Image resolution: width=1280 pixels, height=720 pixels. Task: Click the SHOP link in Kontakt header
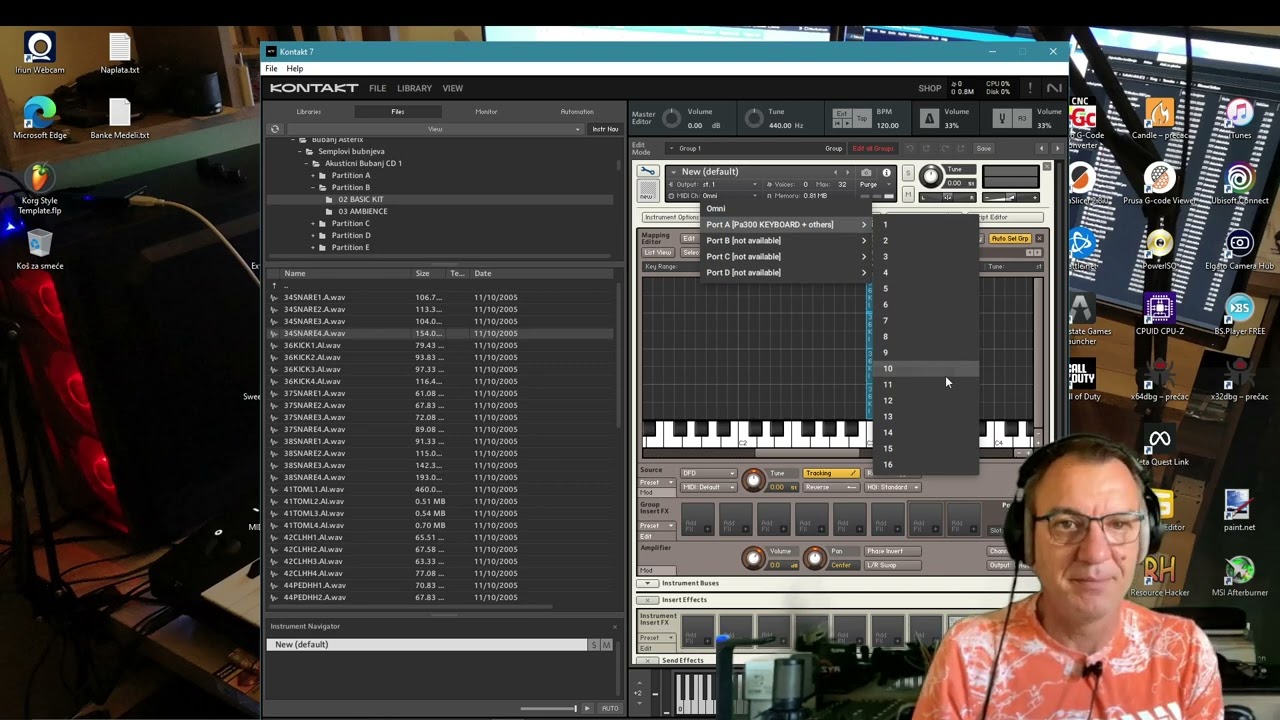tap(930, 88)
